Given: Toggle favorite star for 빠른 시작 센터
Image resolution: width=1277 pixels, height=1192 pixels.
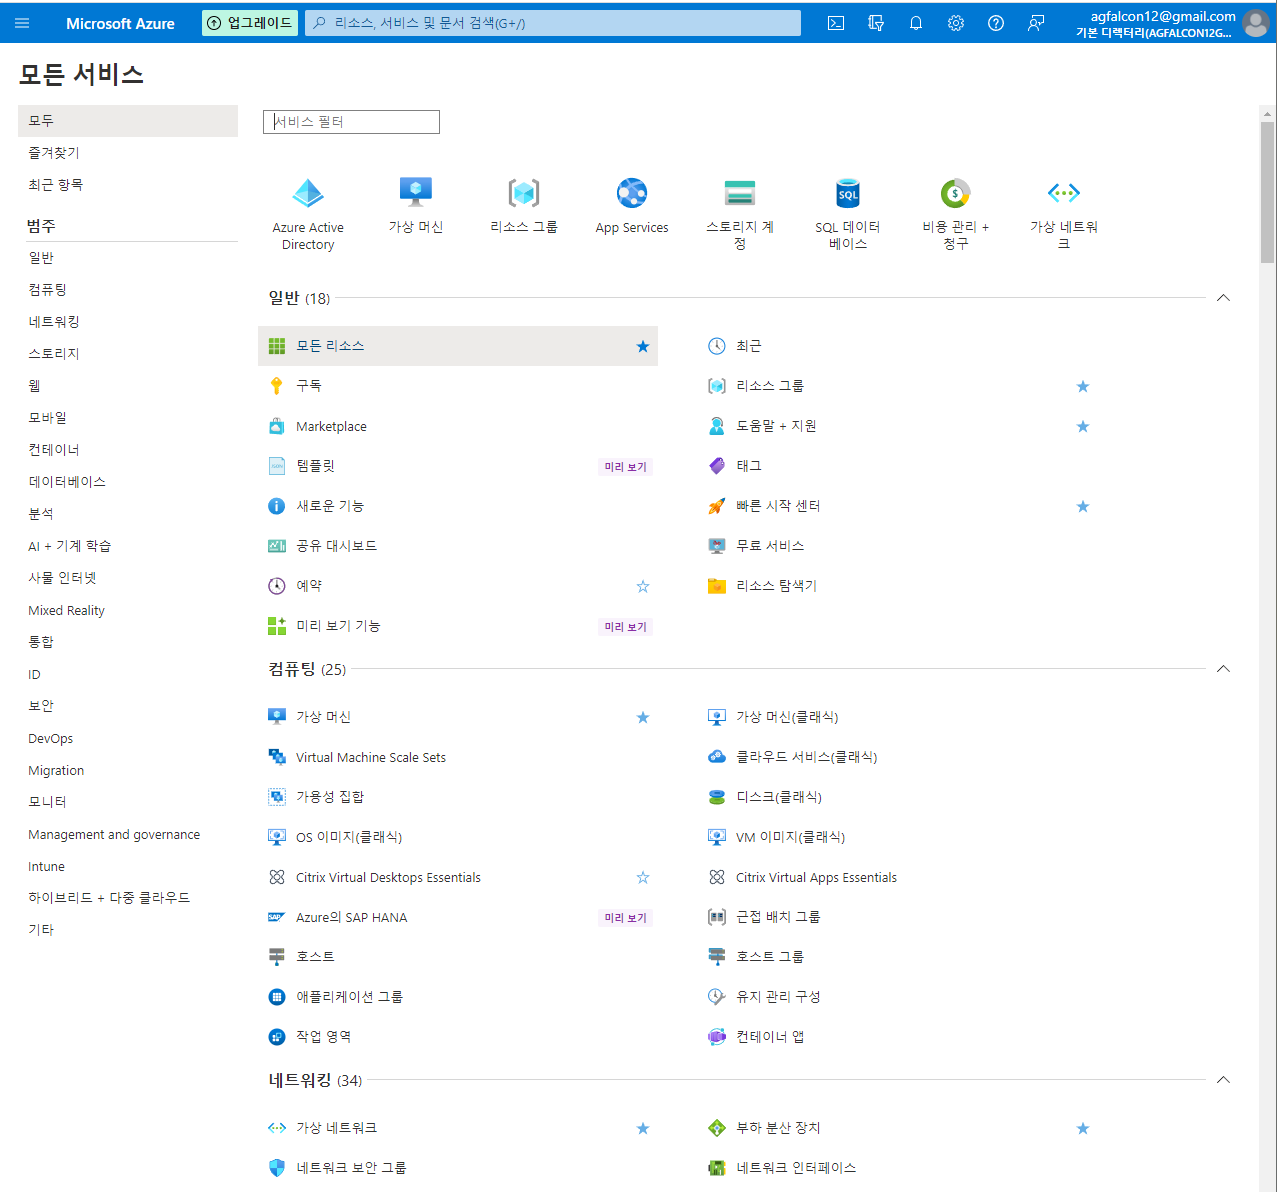Looking at the screenshot, I should coord(1083,506).
